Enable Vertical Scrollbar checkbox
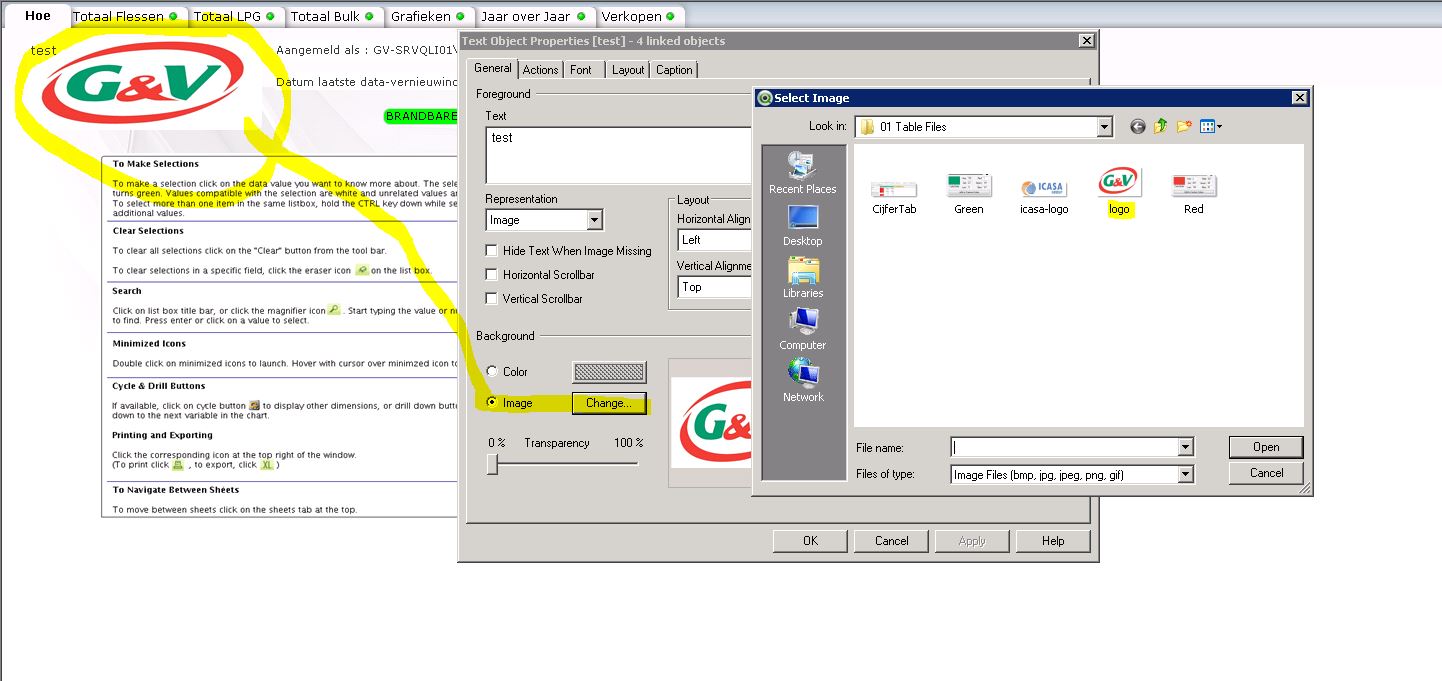This screenshot has width=1442, height=681. [492, 299]
